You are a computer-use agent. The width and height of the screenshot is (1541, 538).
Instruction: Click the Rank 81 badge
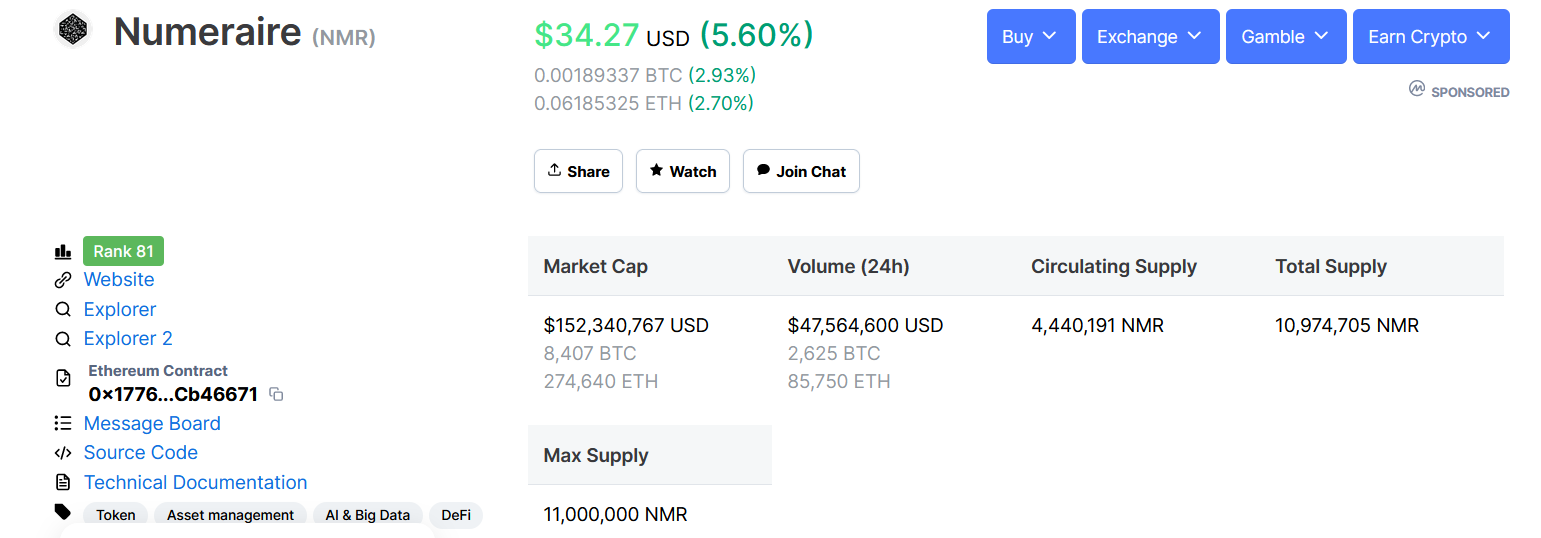point(123,251)
